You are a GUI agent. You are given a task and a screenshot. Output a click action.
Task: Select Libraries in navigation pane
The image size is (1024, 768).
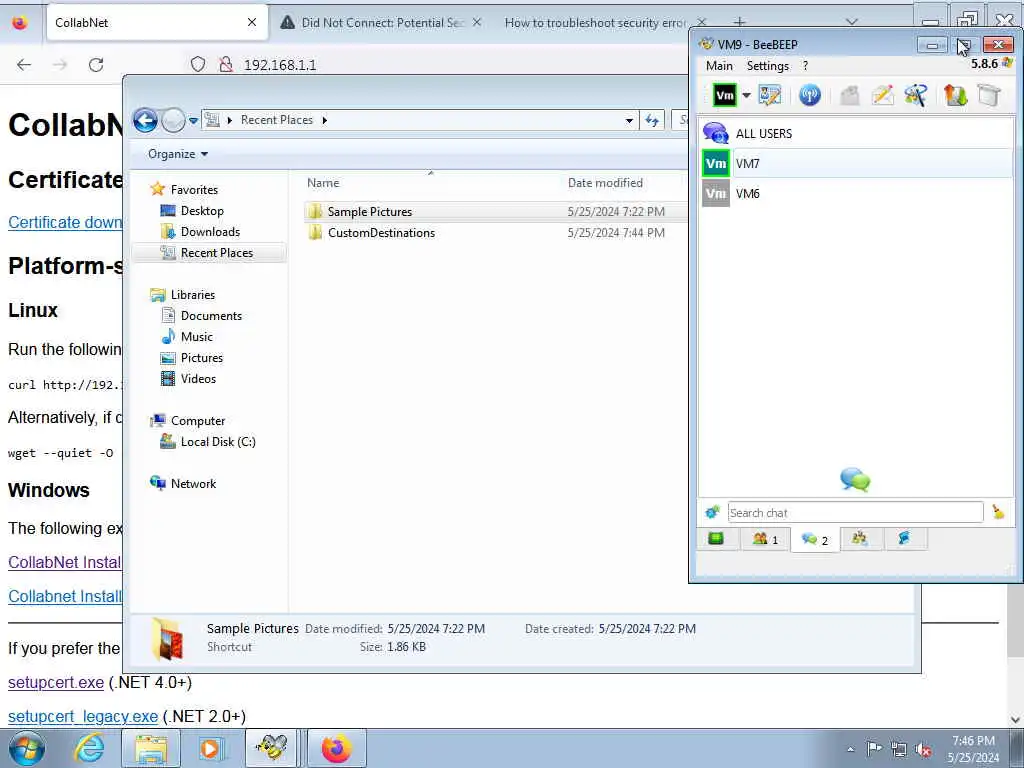click(193, 295)
